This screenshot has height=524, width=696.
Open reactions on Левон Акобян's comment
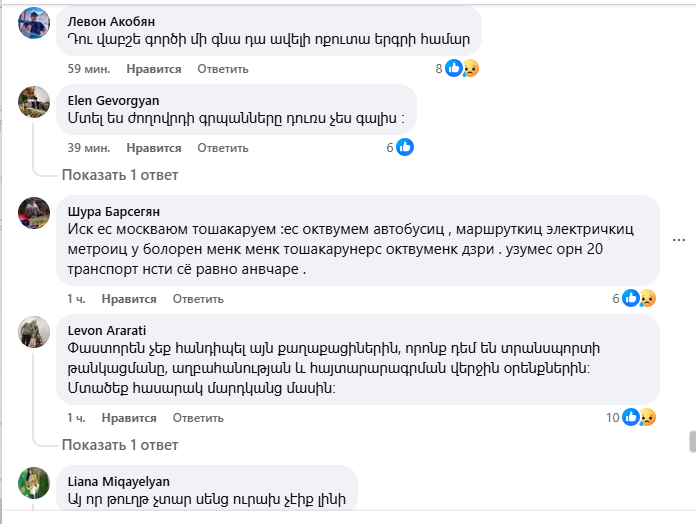[x=461, y=69]
